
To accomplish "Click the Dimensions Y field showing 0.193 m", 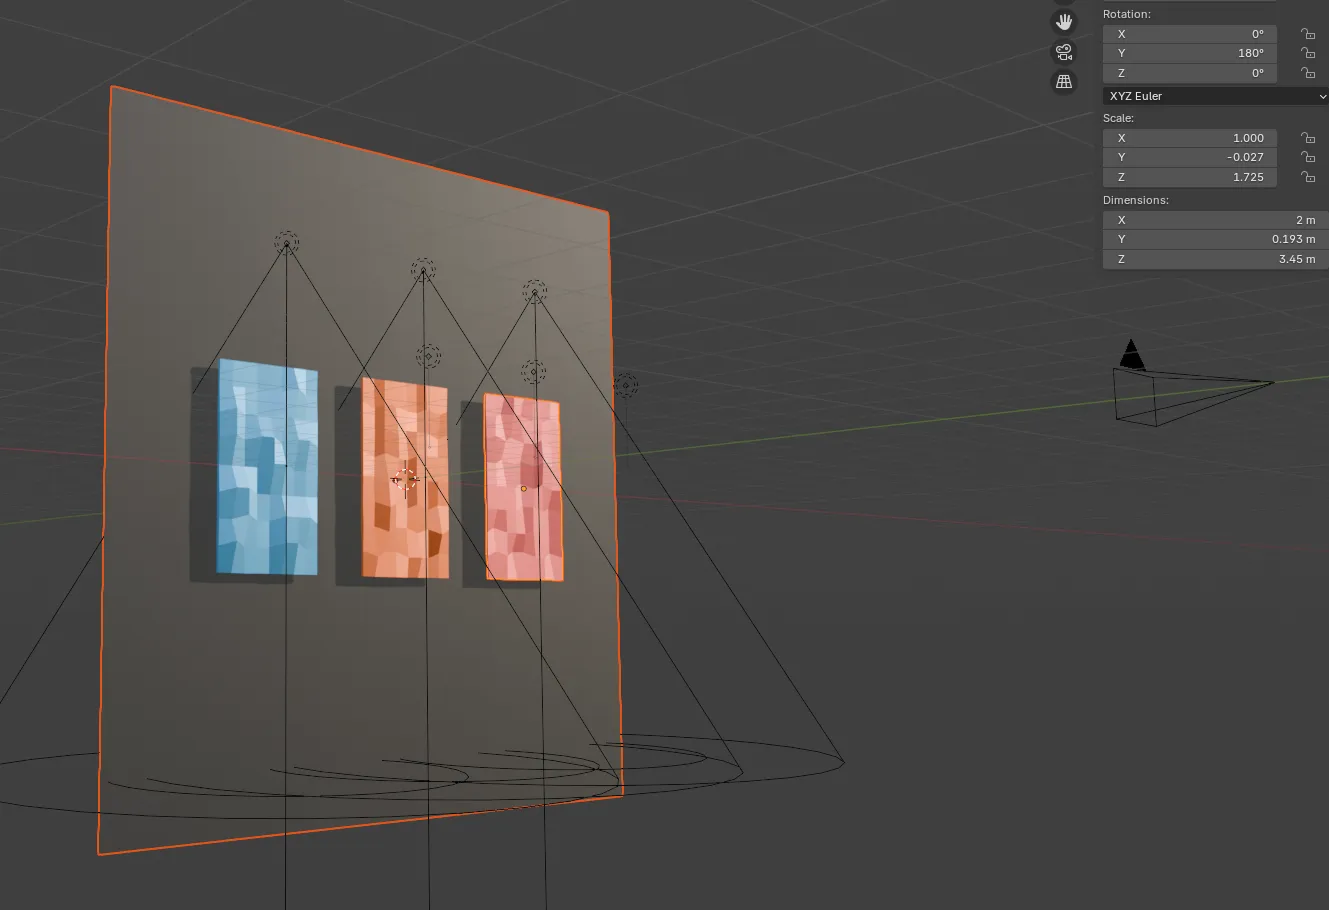I will [x=1216, y=239].
